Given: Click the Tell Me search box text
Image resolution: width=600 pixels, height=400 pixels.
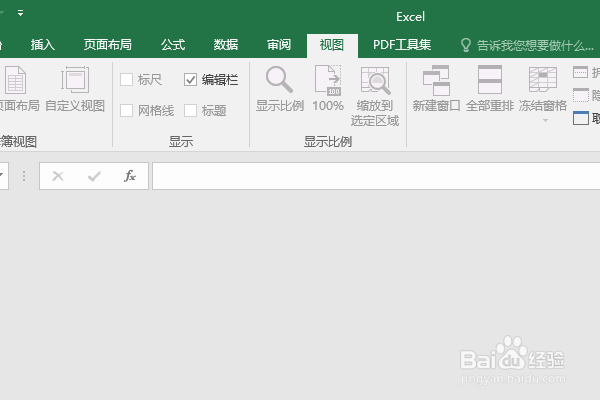Looking at the screenshot, I should coord(535,46).
